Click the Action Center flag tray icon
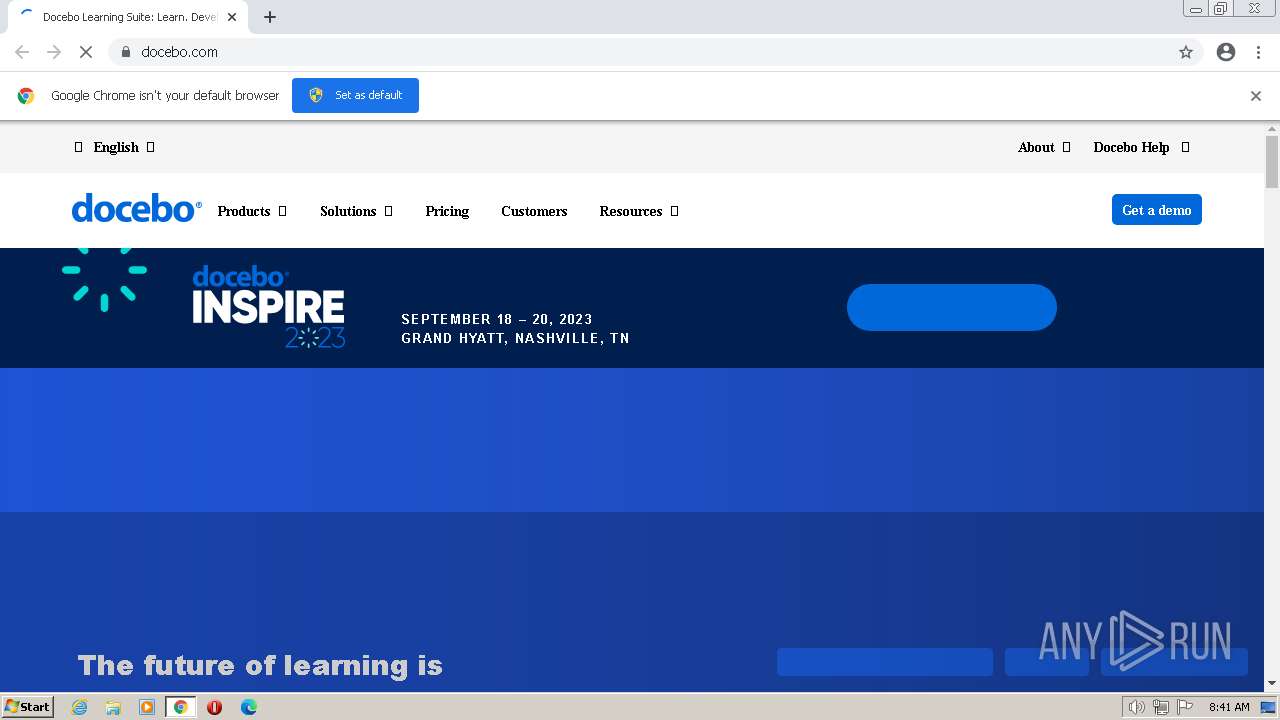 click(1185, 707)
